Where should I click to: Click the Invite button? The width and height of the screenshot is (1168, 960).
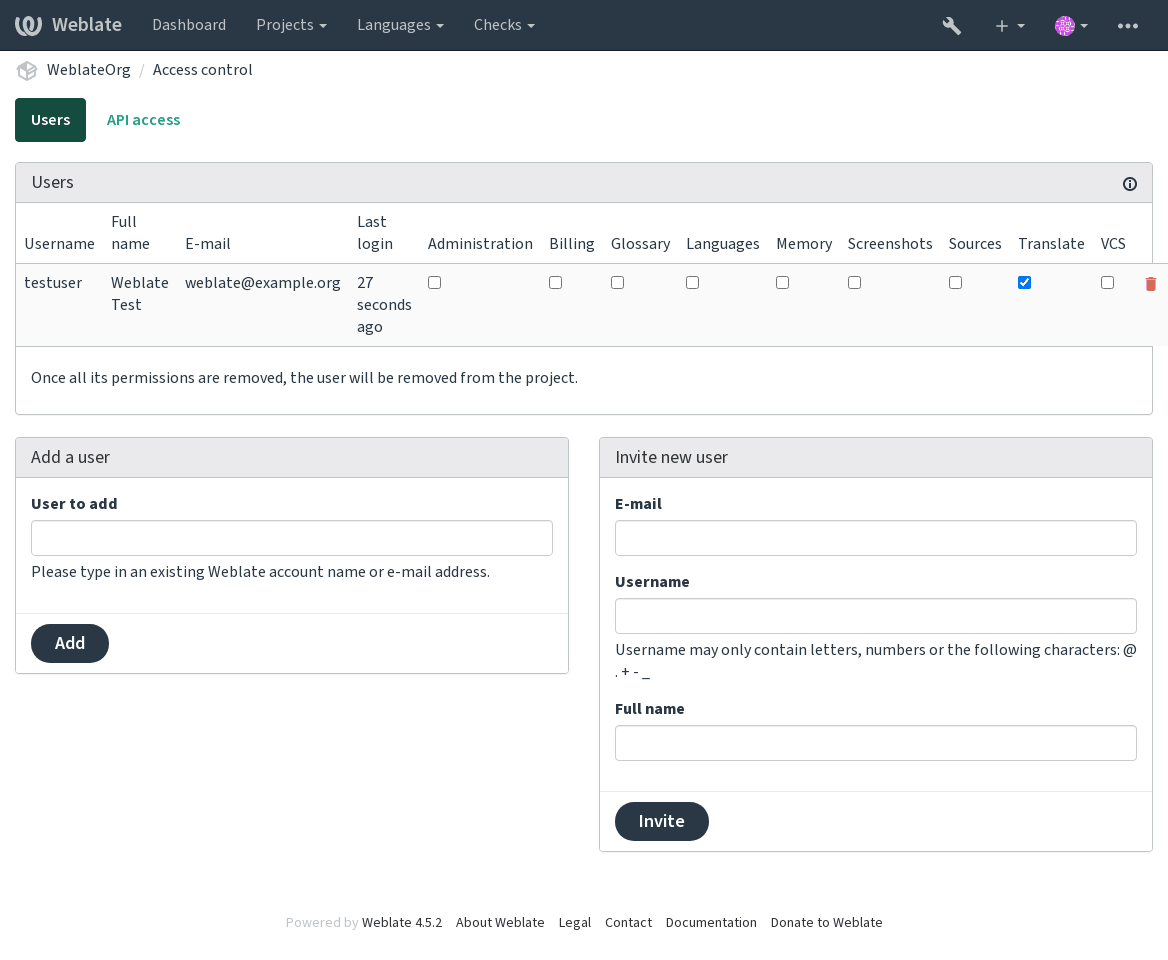tap(661, 821)
